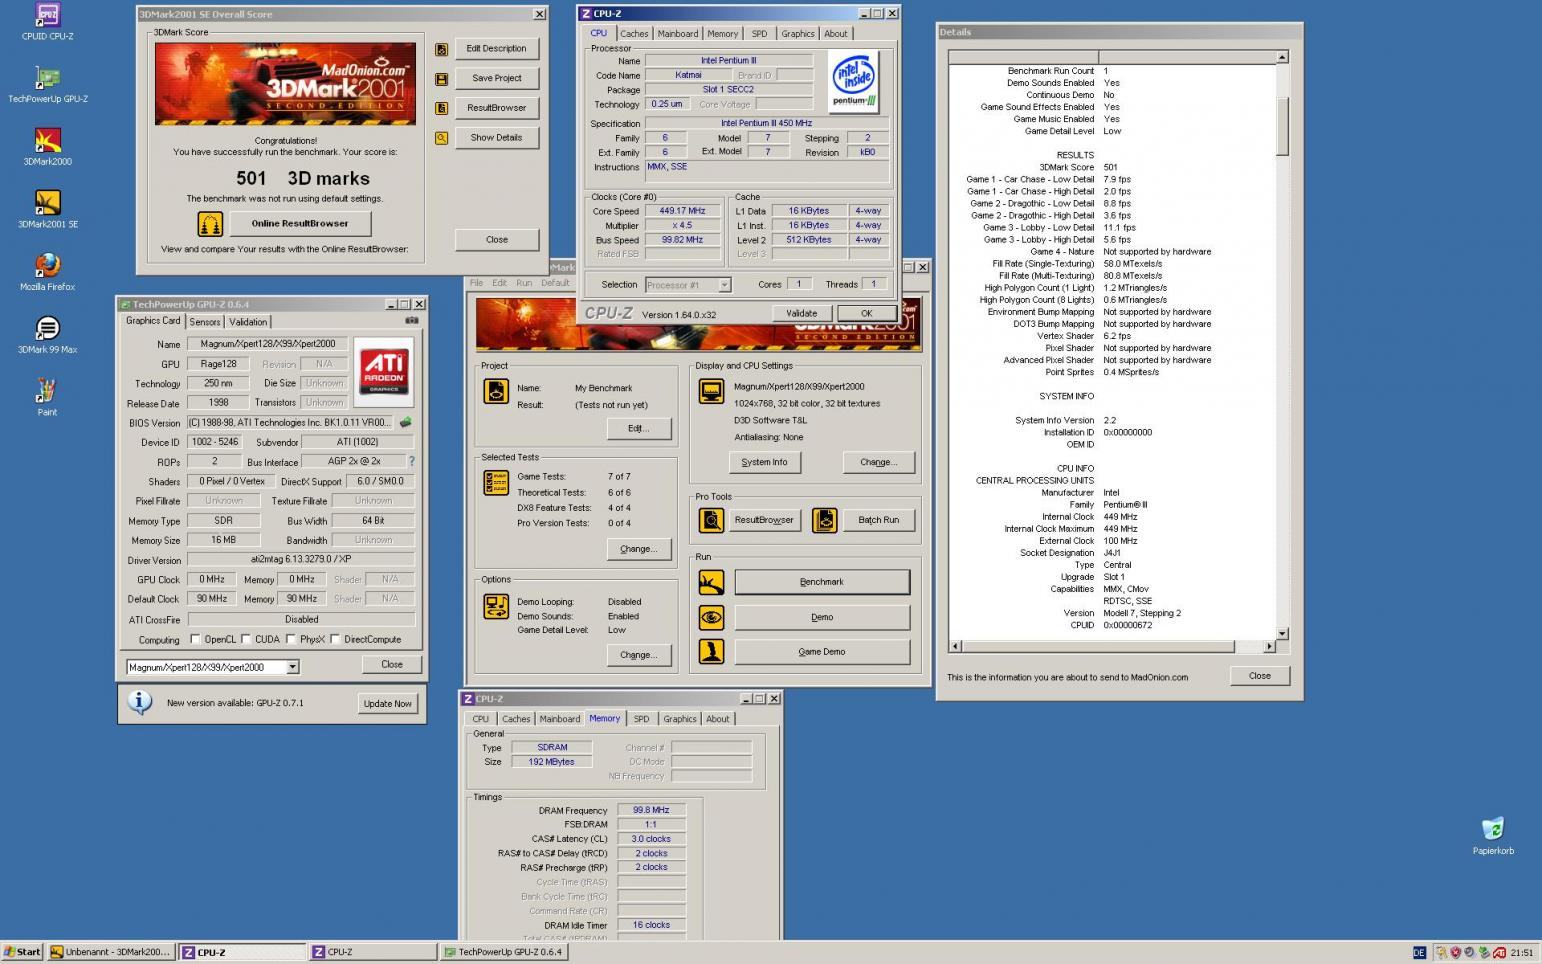The image size is (1542, 964).
Task: Click GPU-Z update info icon
Action: pos(140,703)
